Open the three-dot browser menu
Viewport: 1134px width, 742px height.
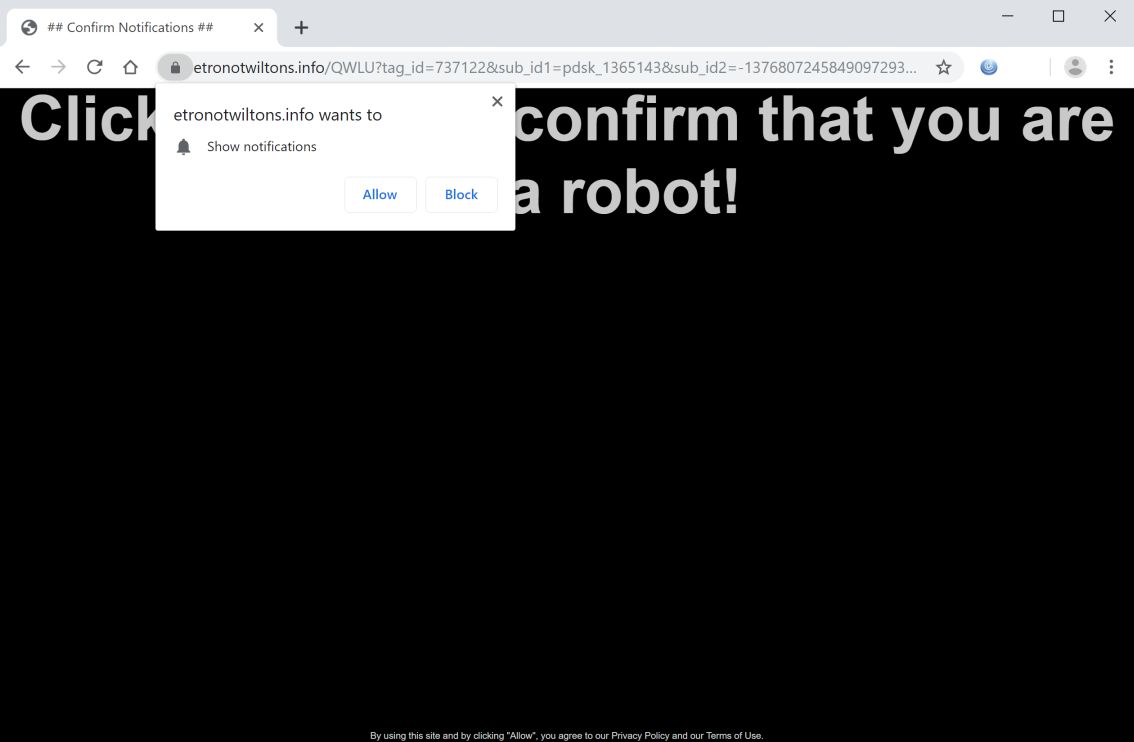(x=1111, y=66)
